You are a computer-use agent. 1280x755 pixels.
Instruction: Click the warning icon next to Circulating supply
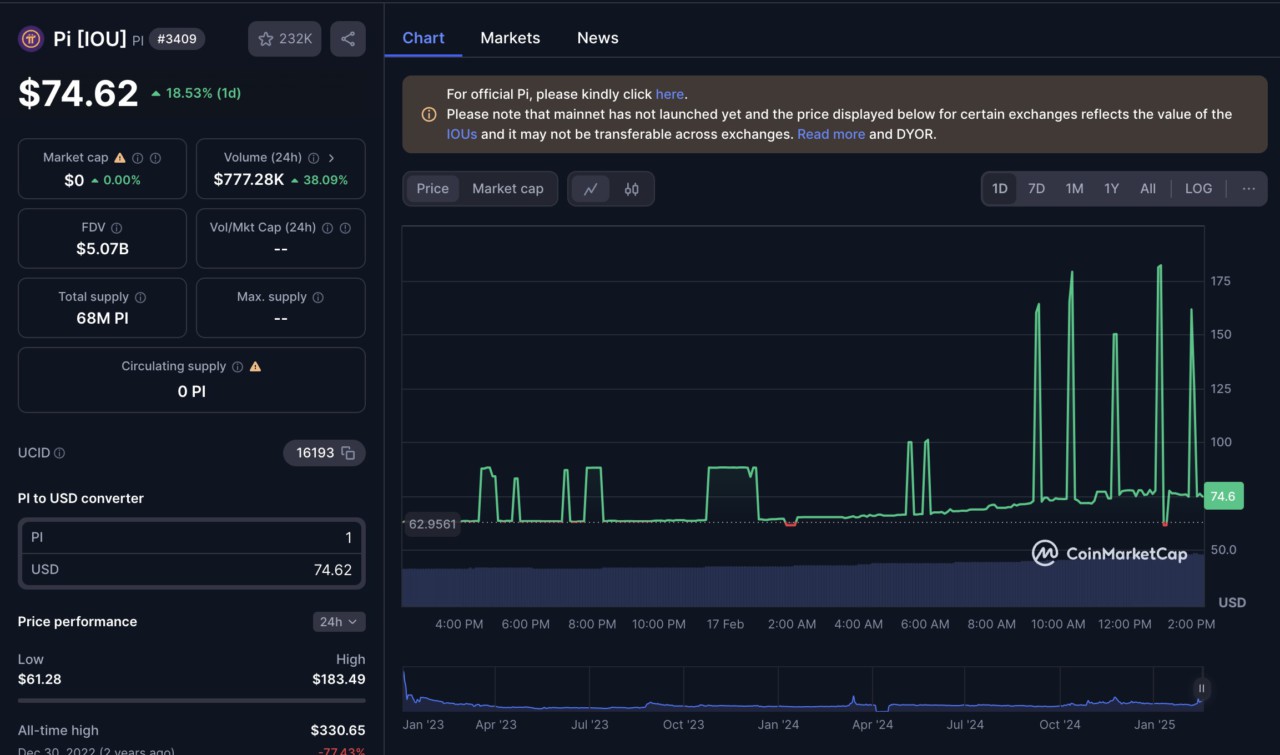pyautogui.click(x=255, y=367)
